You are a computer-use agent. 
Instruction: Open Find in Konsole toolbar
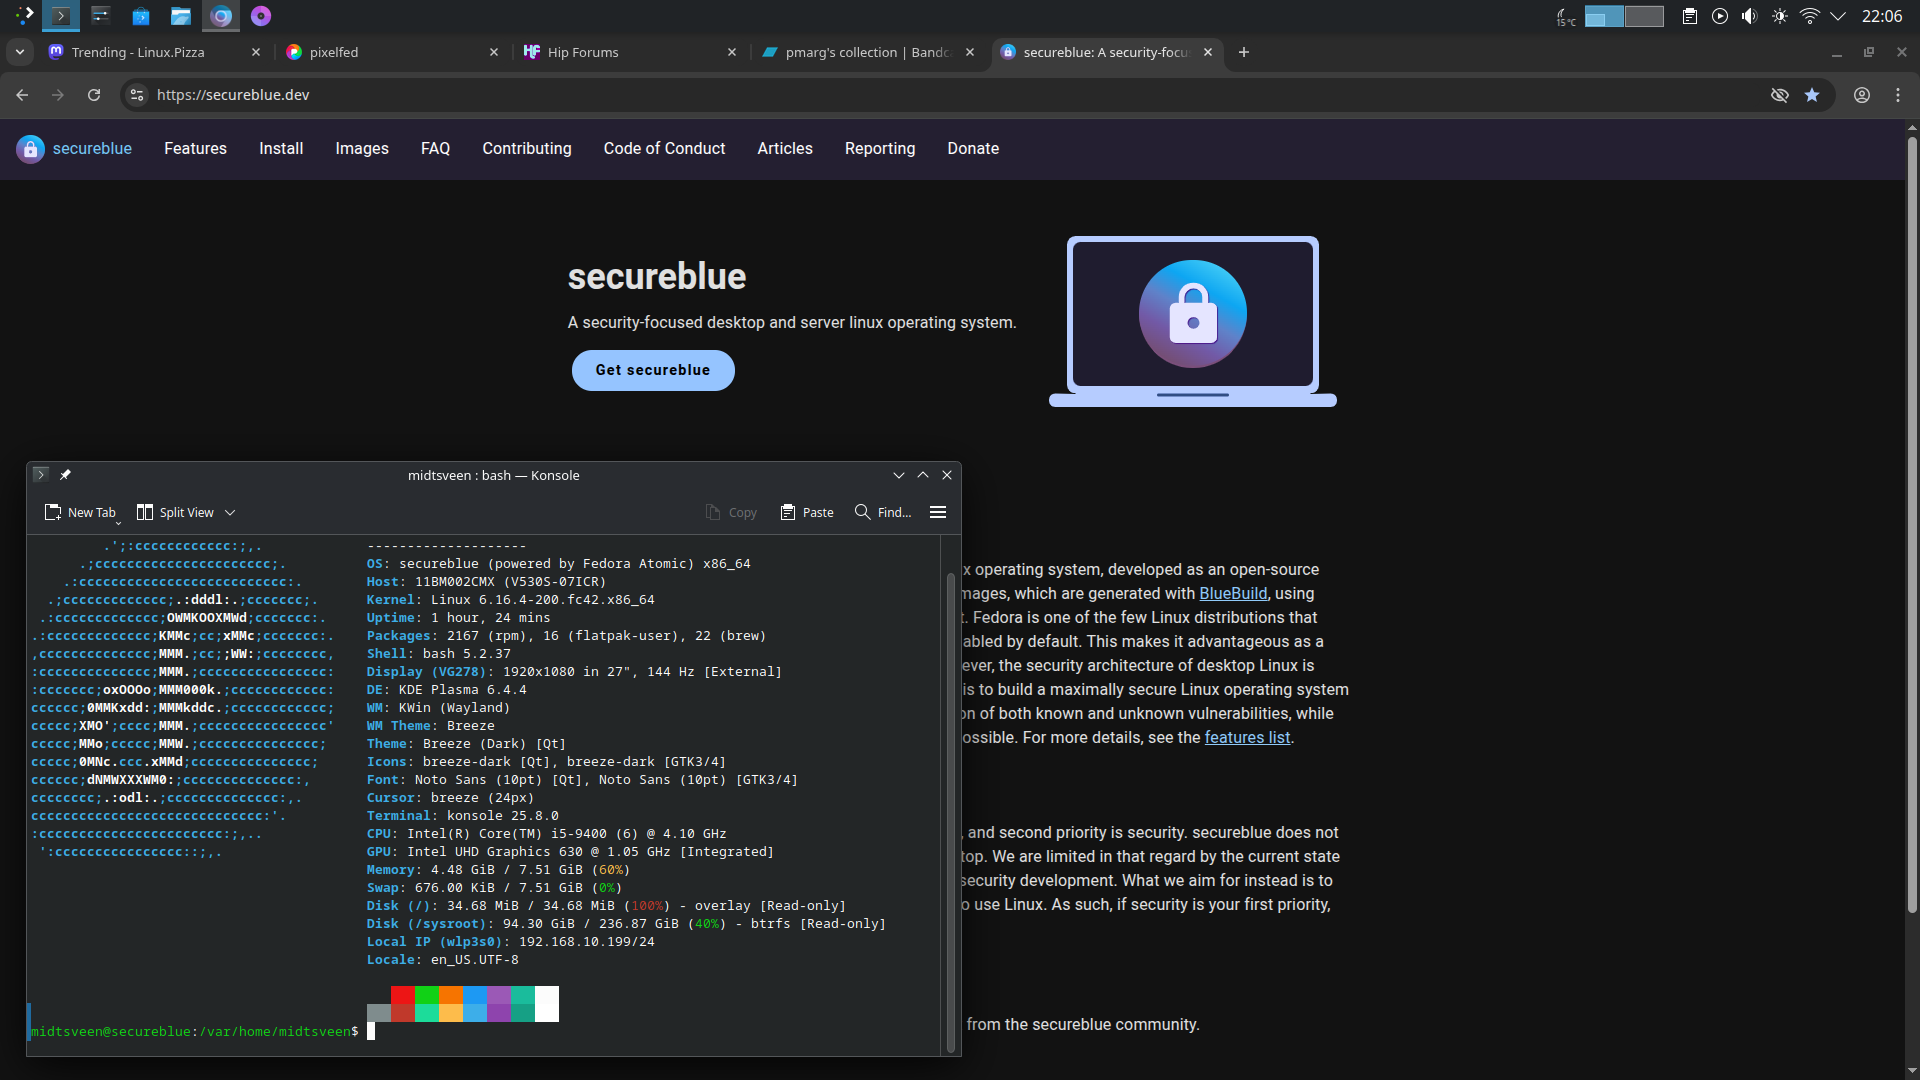883,513
